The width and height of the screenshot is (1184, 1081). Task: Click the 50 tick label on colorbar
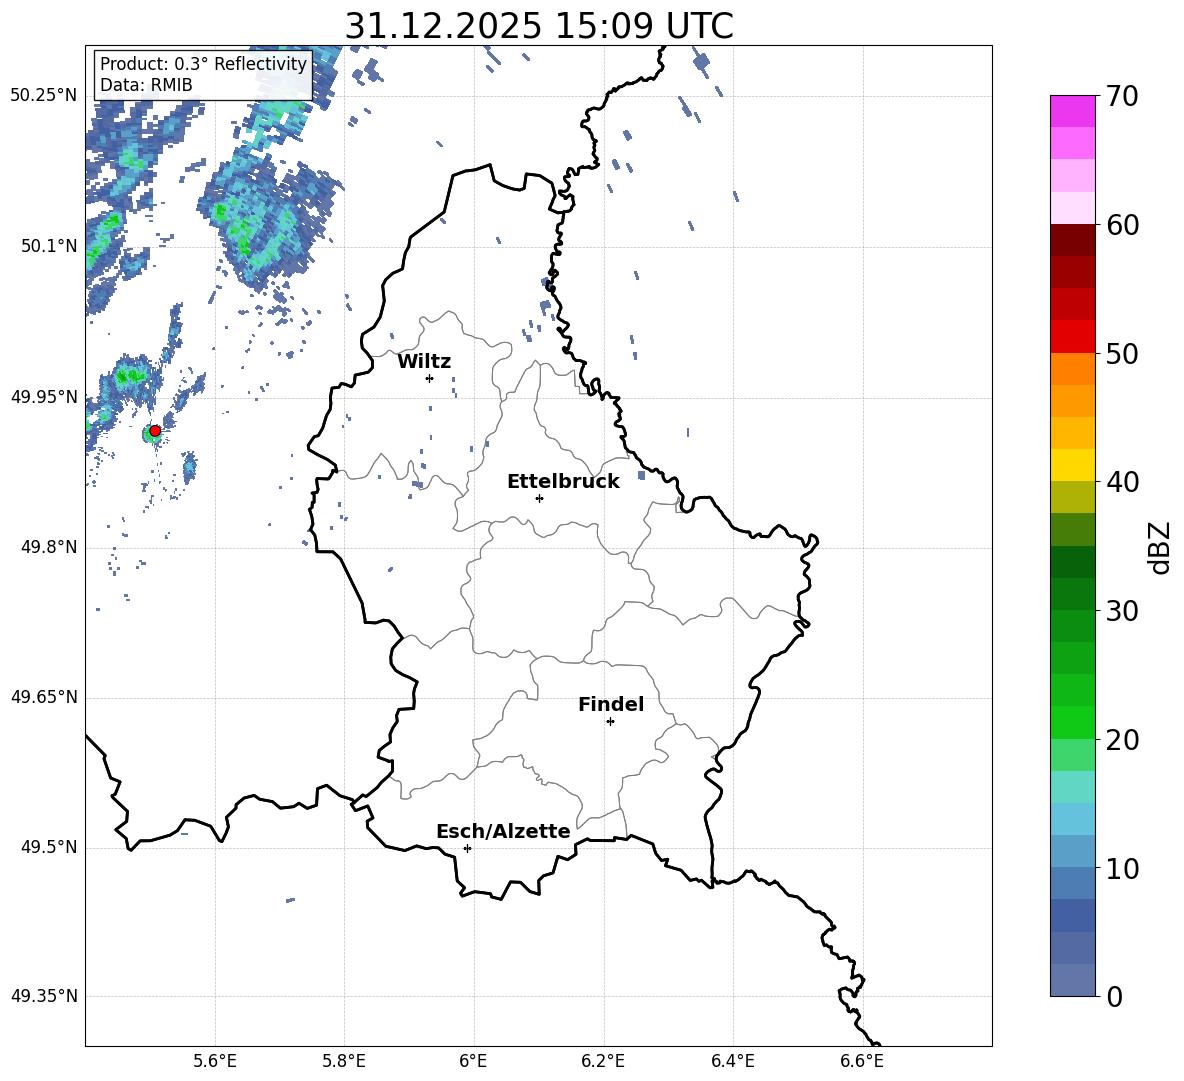[x=1122, y=354]
